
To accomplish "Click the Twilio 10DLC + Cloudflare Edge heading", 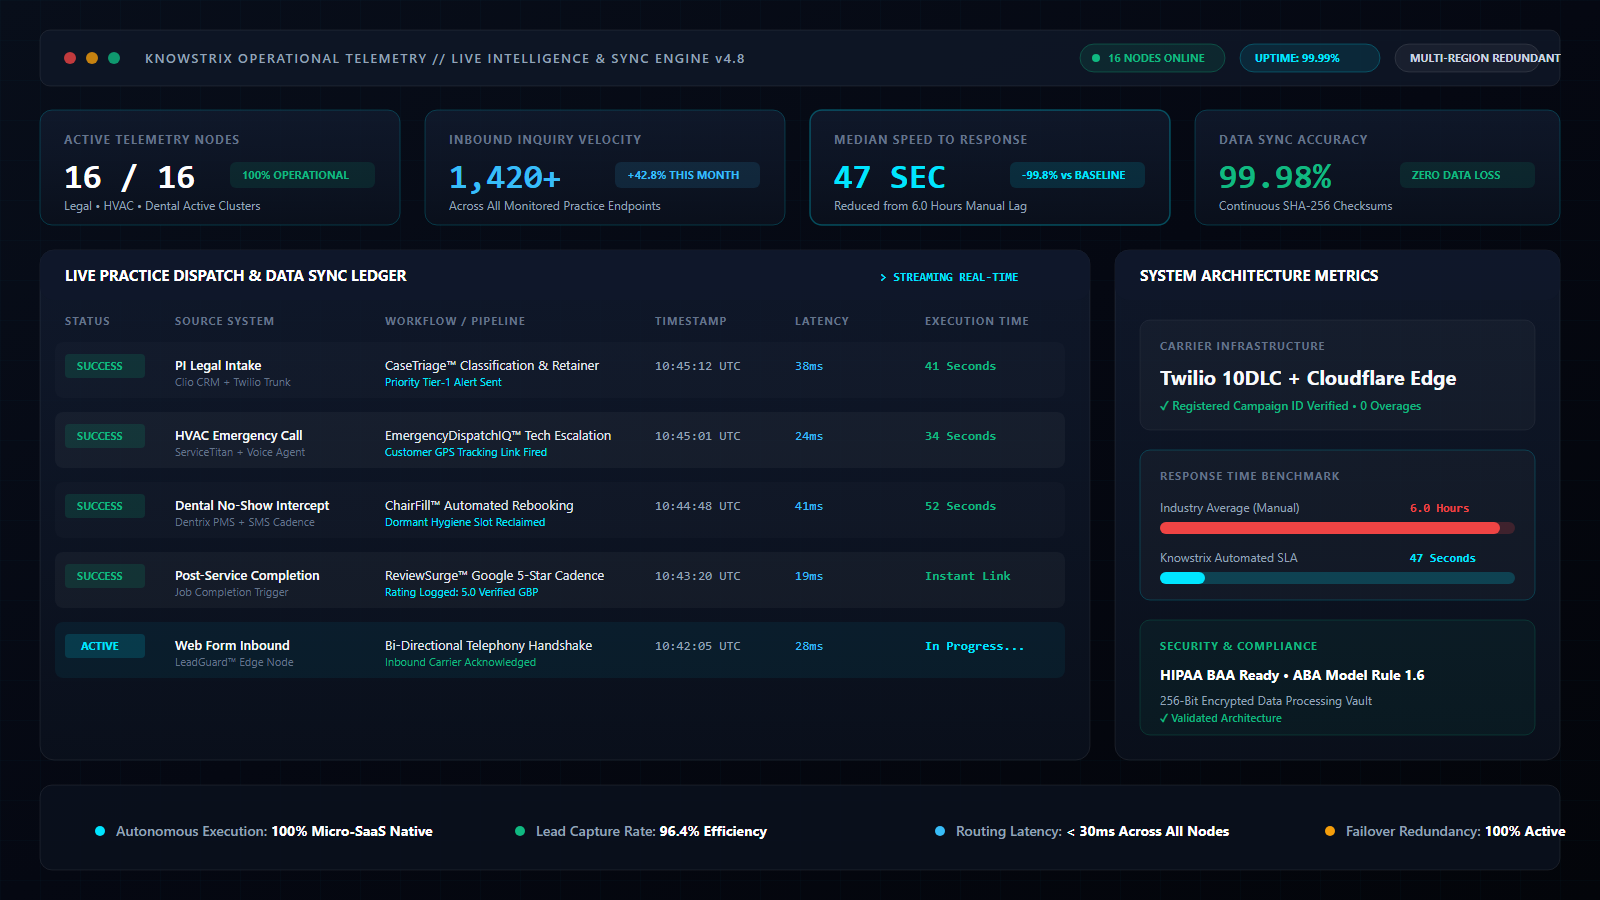I will coord(1308,378).
